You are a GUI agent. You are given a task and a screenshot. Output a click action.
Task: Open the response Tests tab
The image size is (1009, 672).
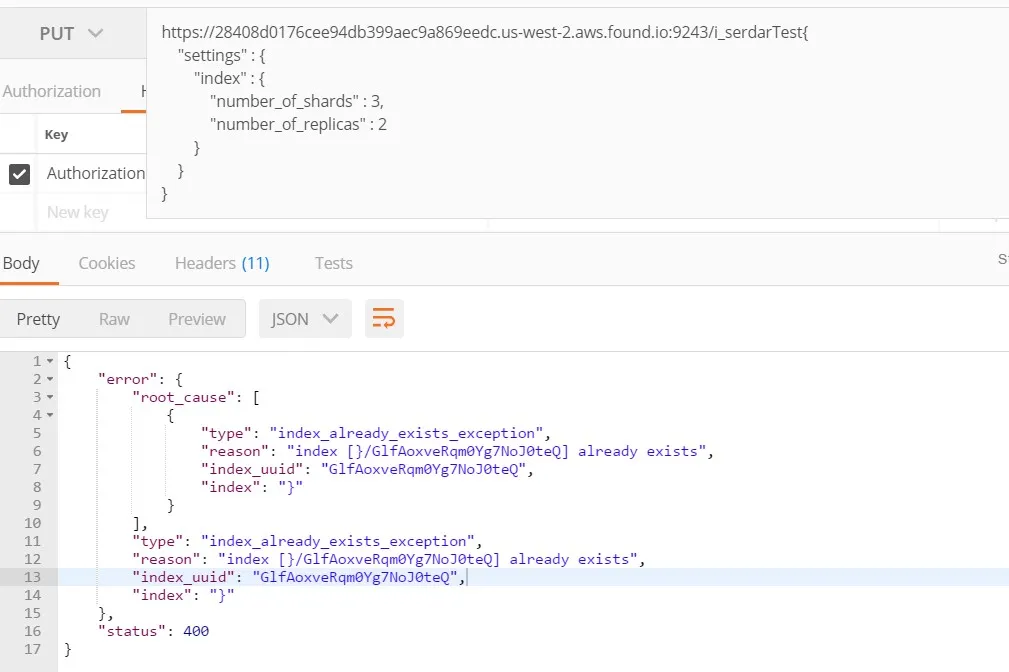point(333,263)
